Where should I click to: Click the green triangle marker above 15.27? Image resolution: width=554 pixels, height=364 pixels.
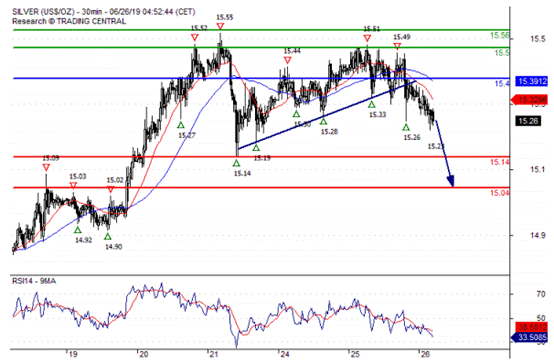pos(181,125)
